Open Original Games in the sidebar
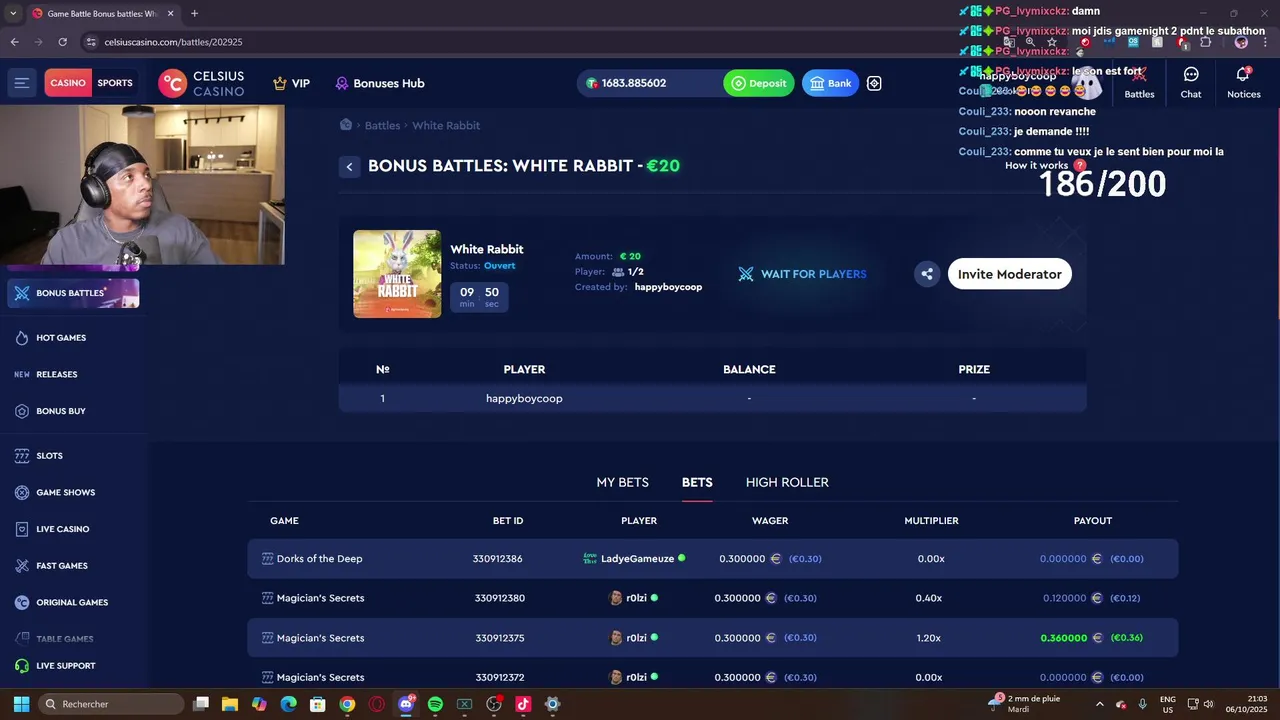 click(72, 603)
